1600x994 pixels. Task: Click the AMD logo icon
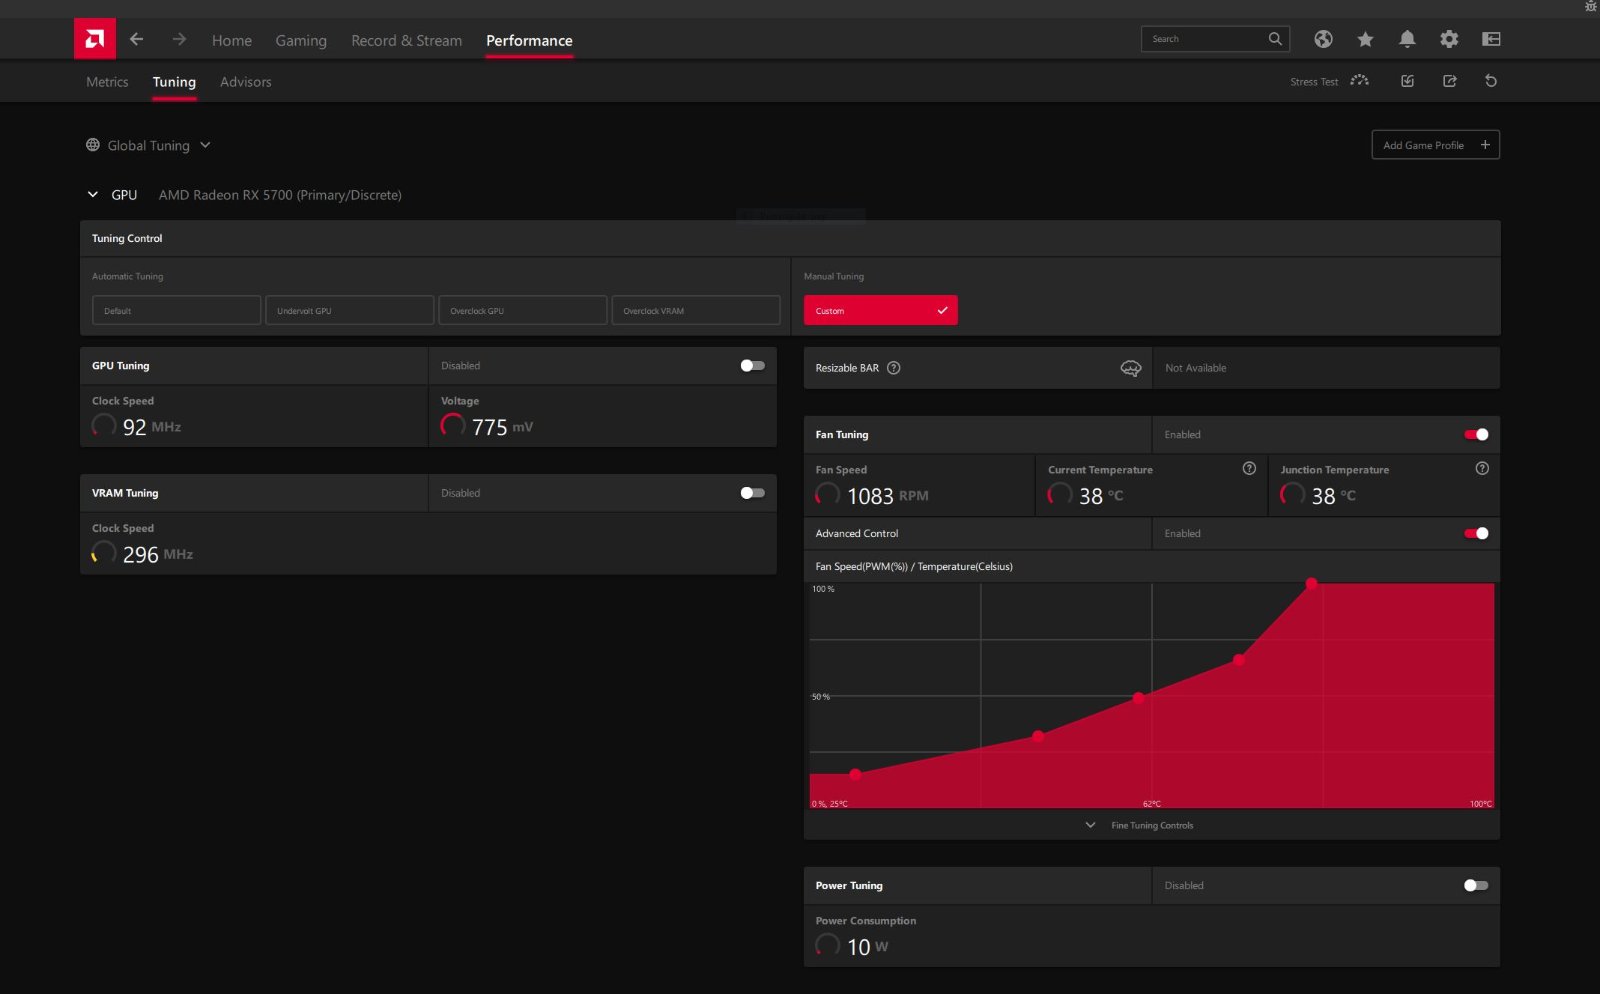(x=95, y=39)
